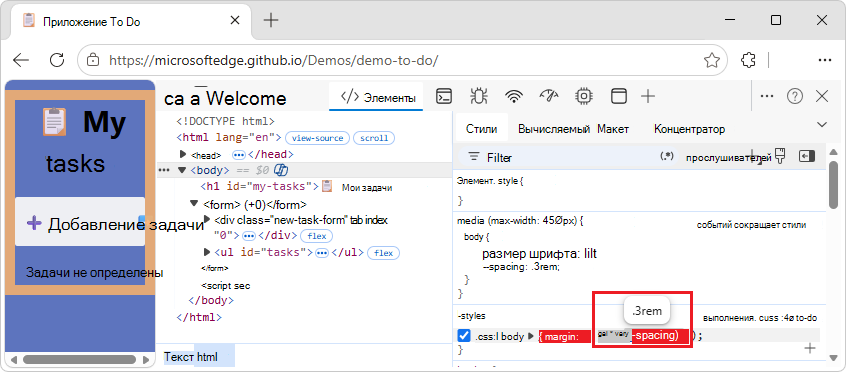Open the Application window icon tool
Viewport: 846px width, 372px height.
click(618, 96)
